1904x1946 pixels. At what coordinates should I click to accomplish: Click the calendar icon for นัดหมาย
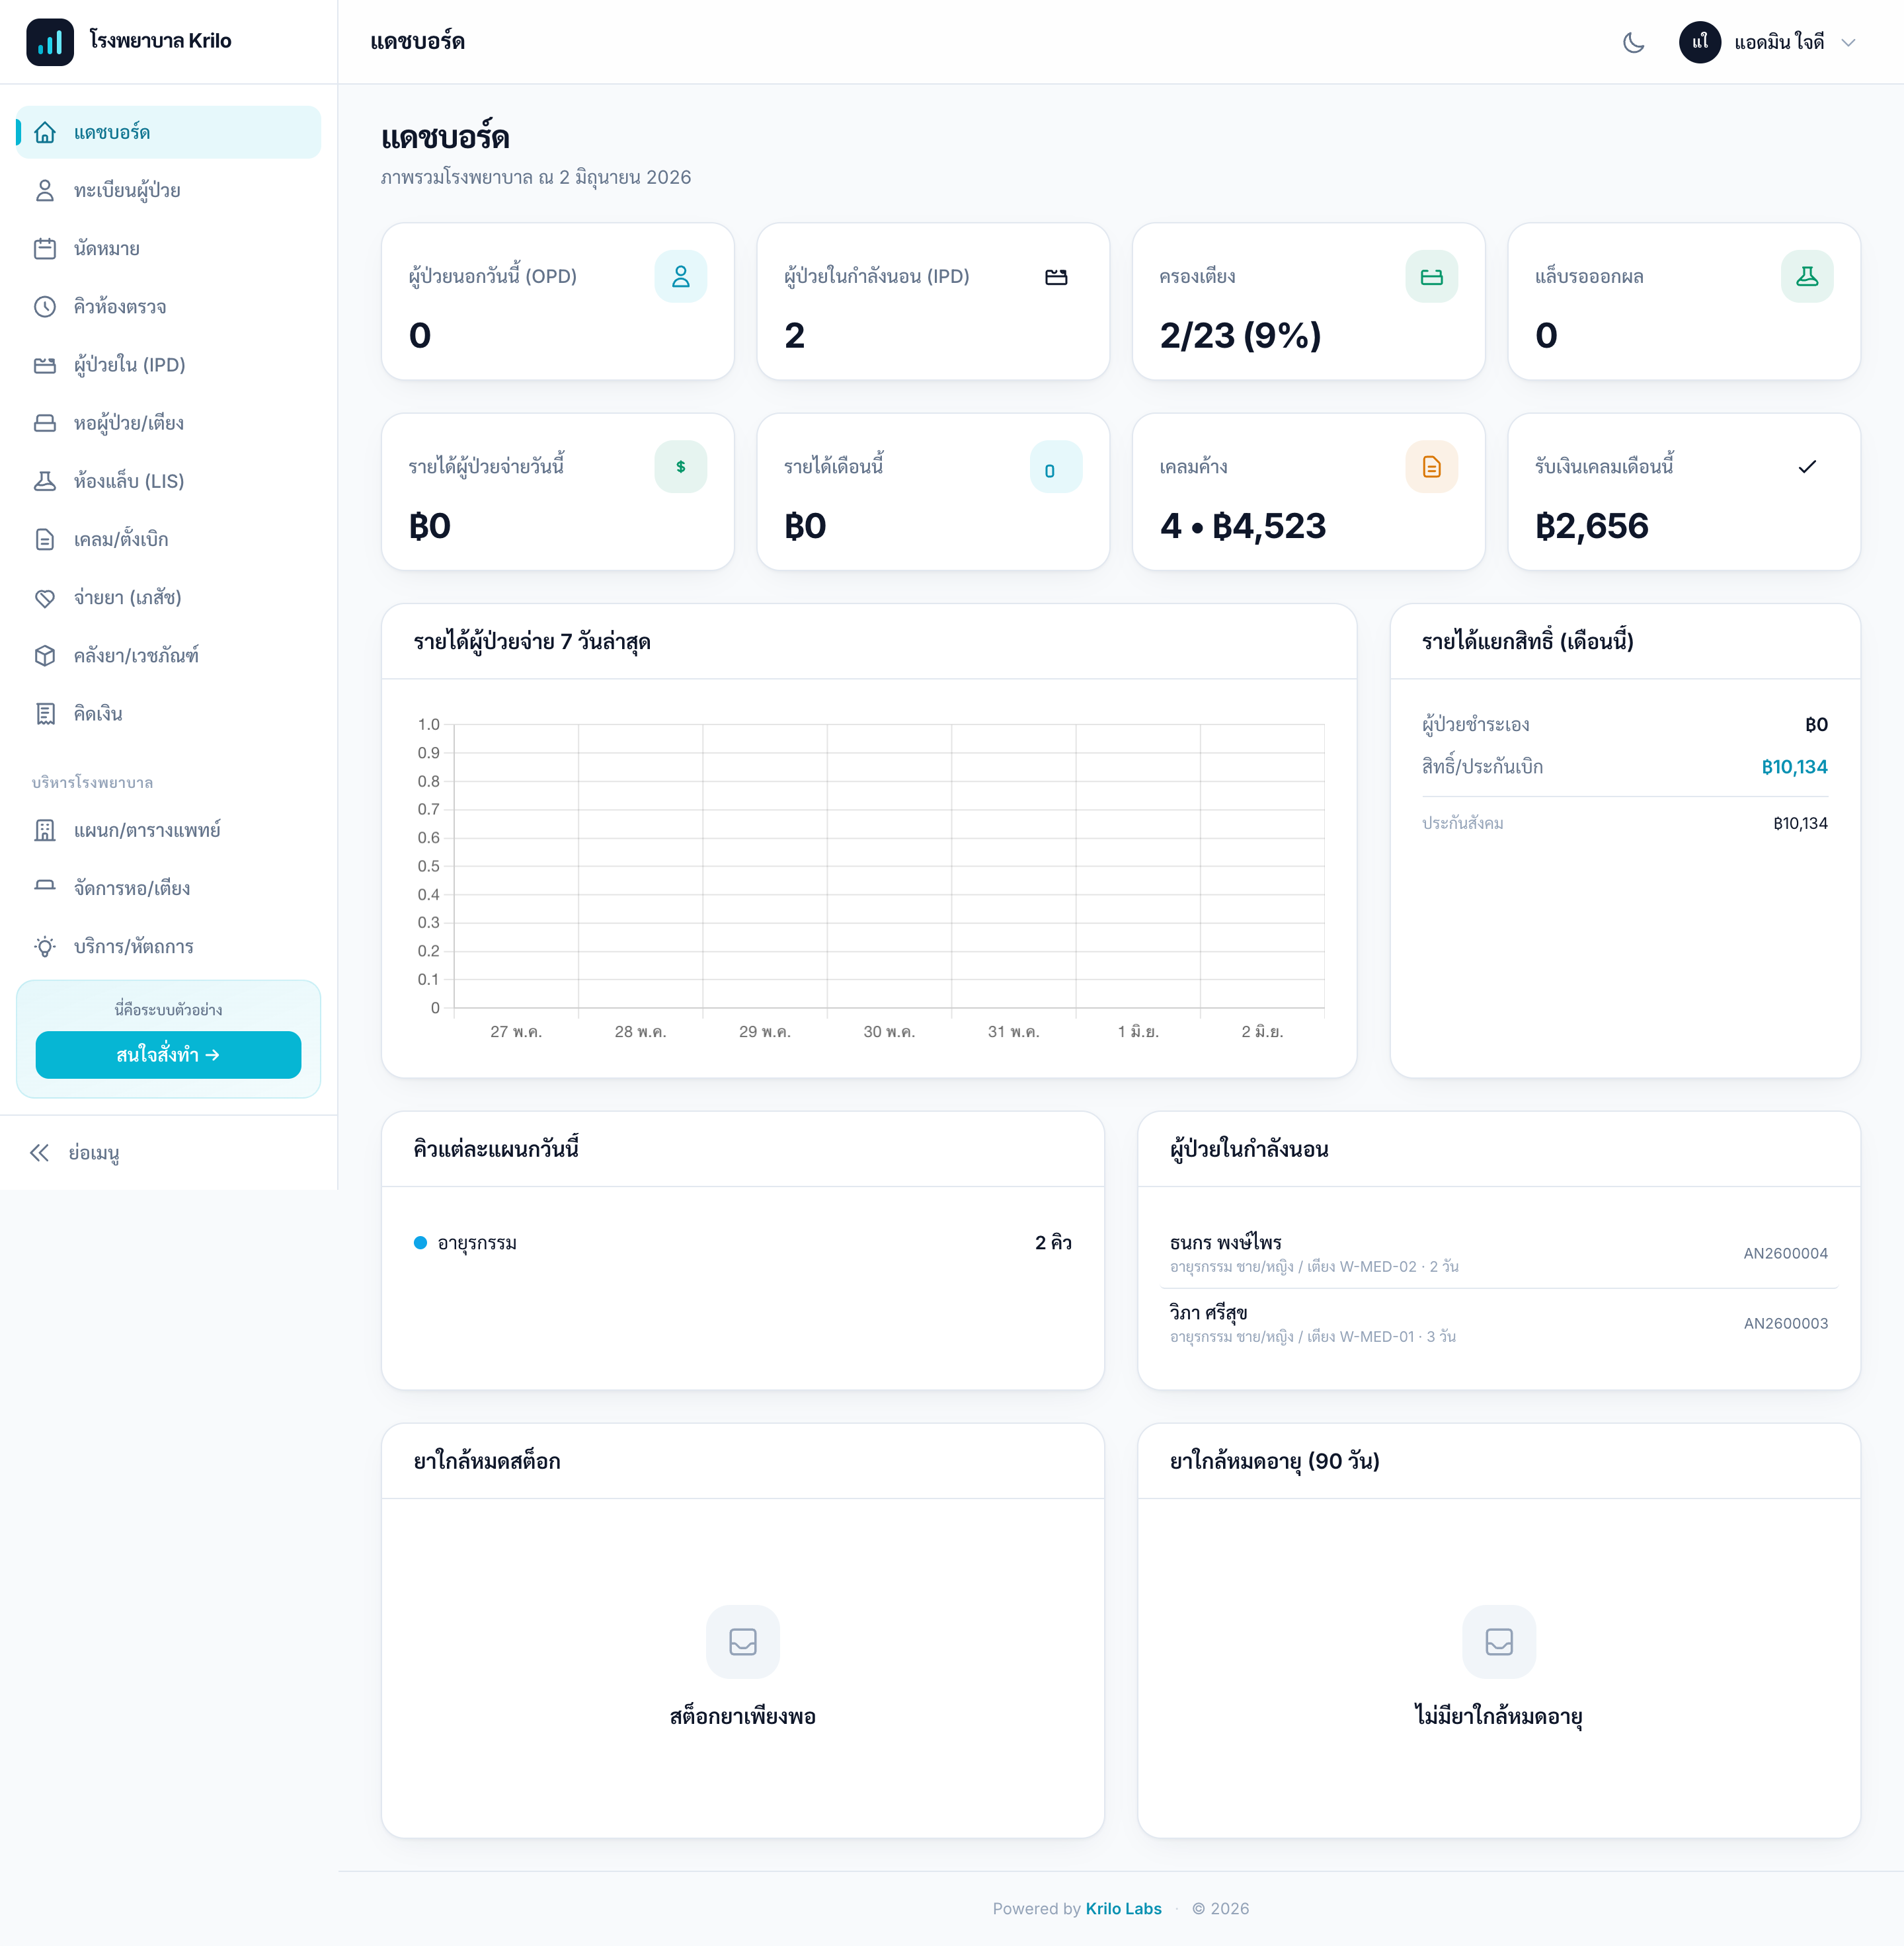tap(45, 248)
